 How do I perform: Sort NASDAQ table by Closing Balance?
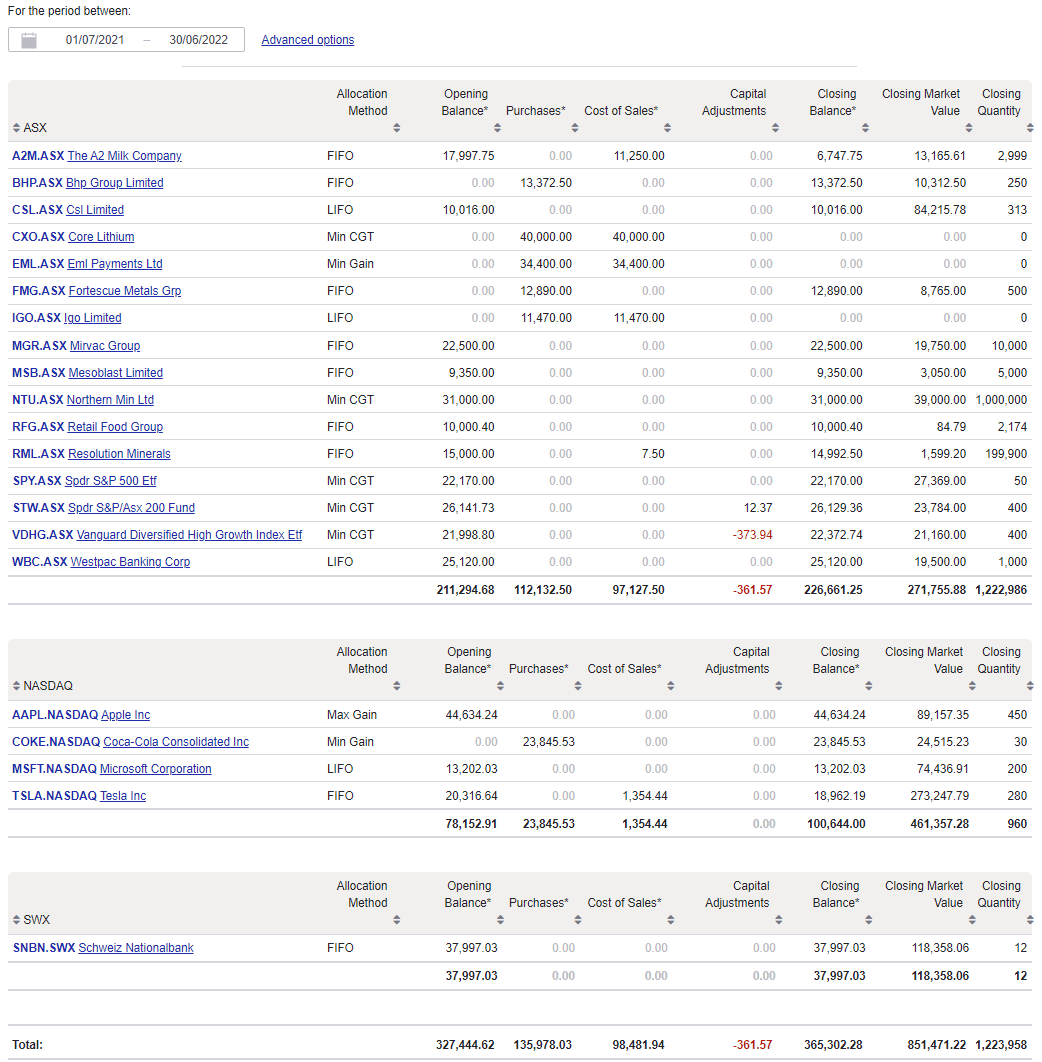click(869, 686)
